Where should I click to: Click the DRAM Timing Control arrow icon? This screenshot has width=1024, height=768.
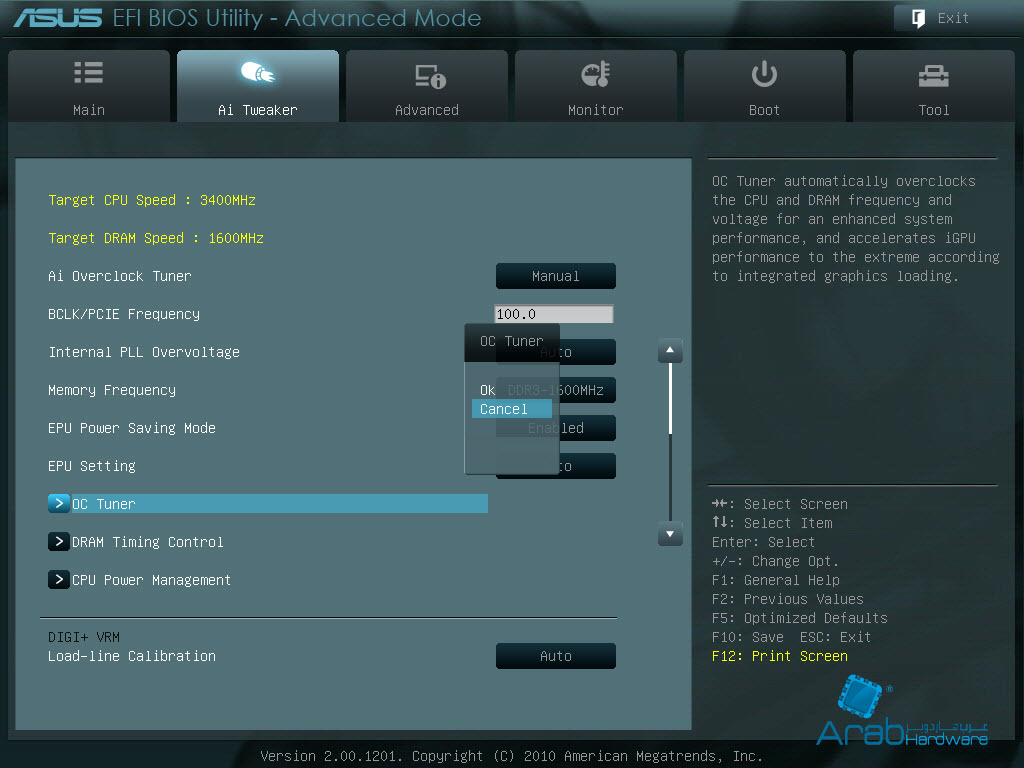click(59, 541)
